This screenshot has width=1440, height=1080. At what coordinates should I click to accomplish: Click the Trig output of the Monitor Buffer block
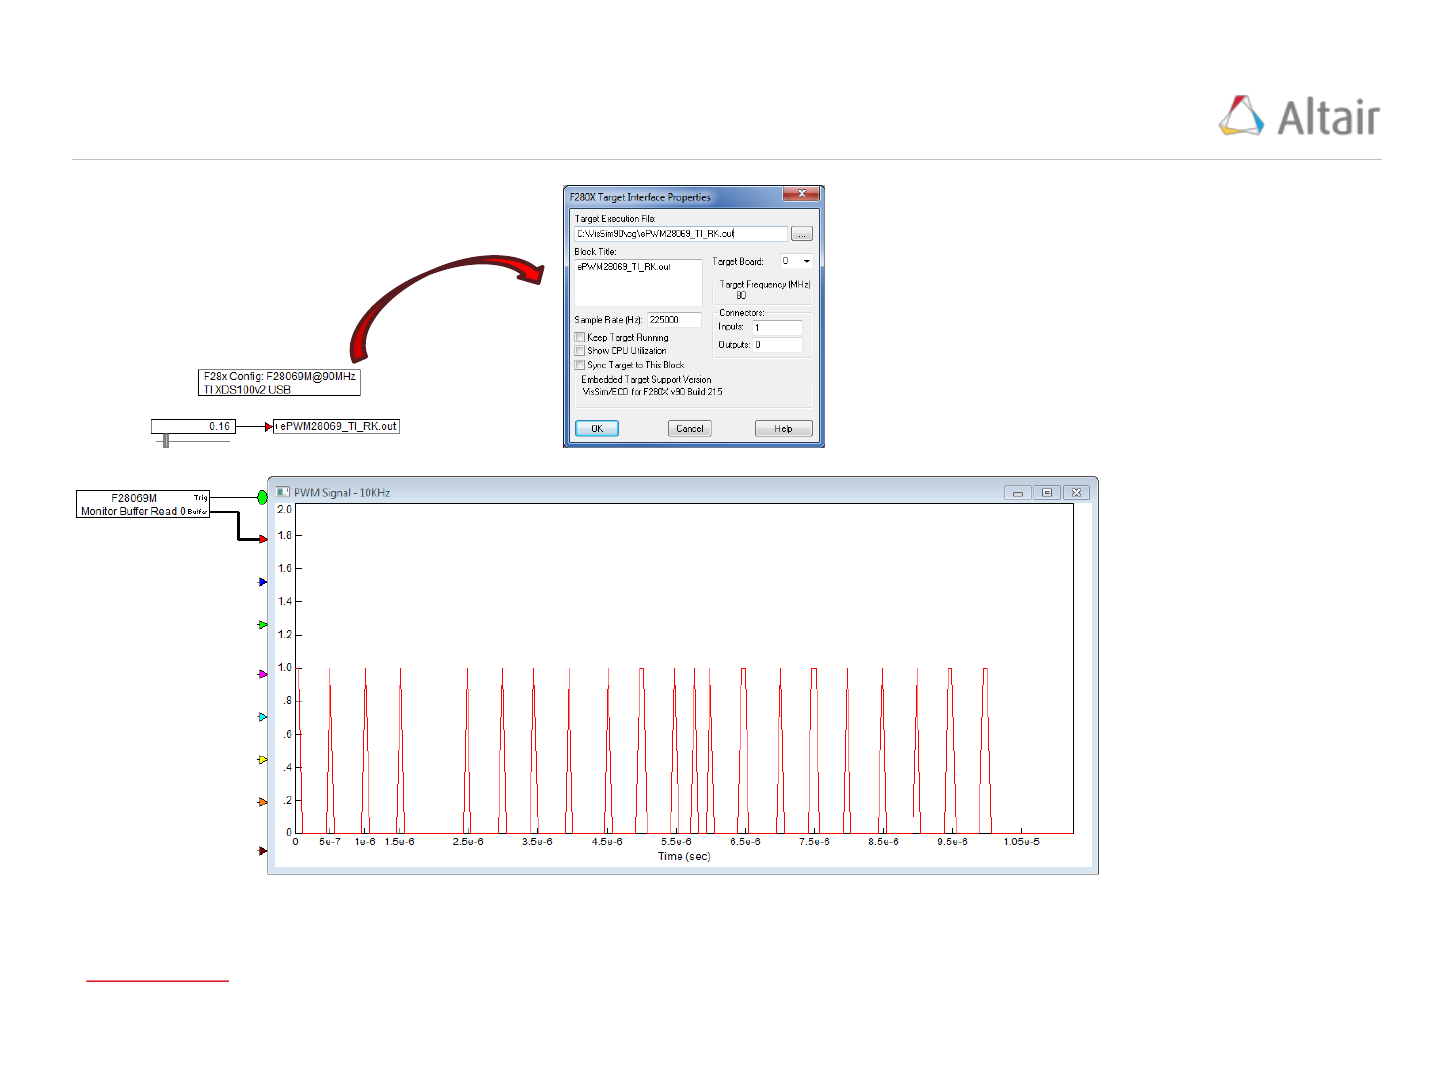click(201, 497)
